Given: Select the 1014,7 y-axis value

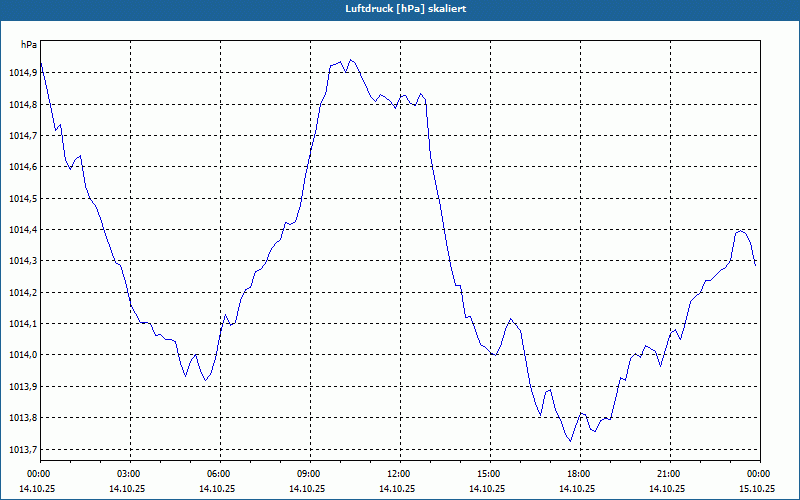Looking at the screenshot, I should 23,136.
